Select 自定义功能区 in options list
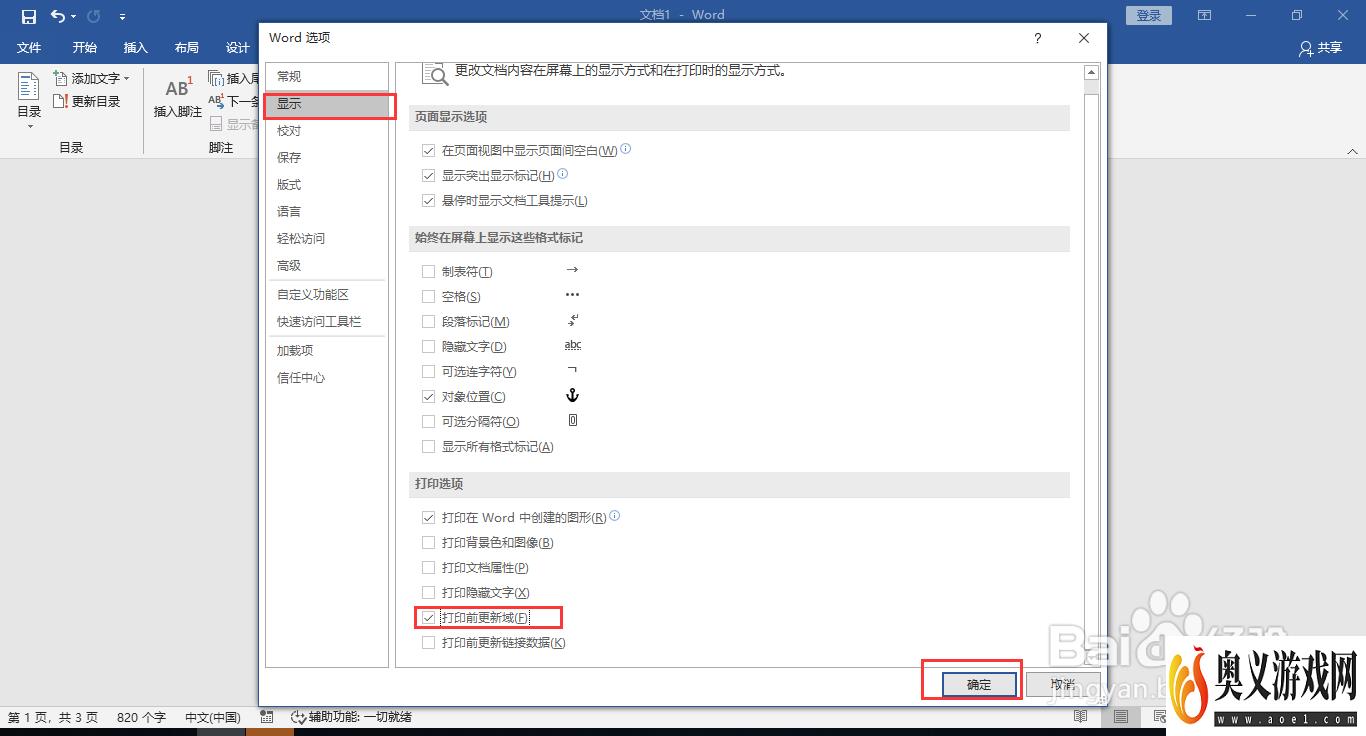1366x736 pixels. [x=326, y=294]
